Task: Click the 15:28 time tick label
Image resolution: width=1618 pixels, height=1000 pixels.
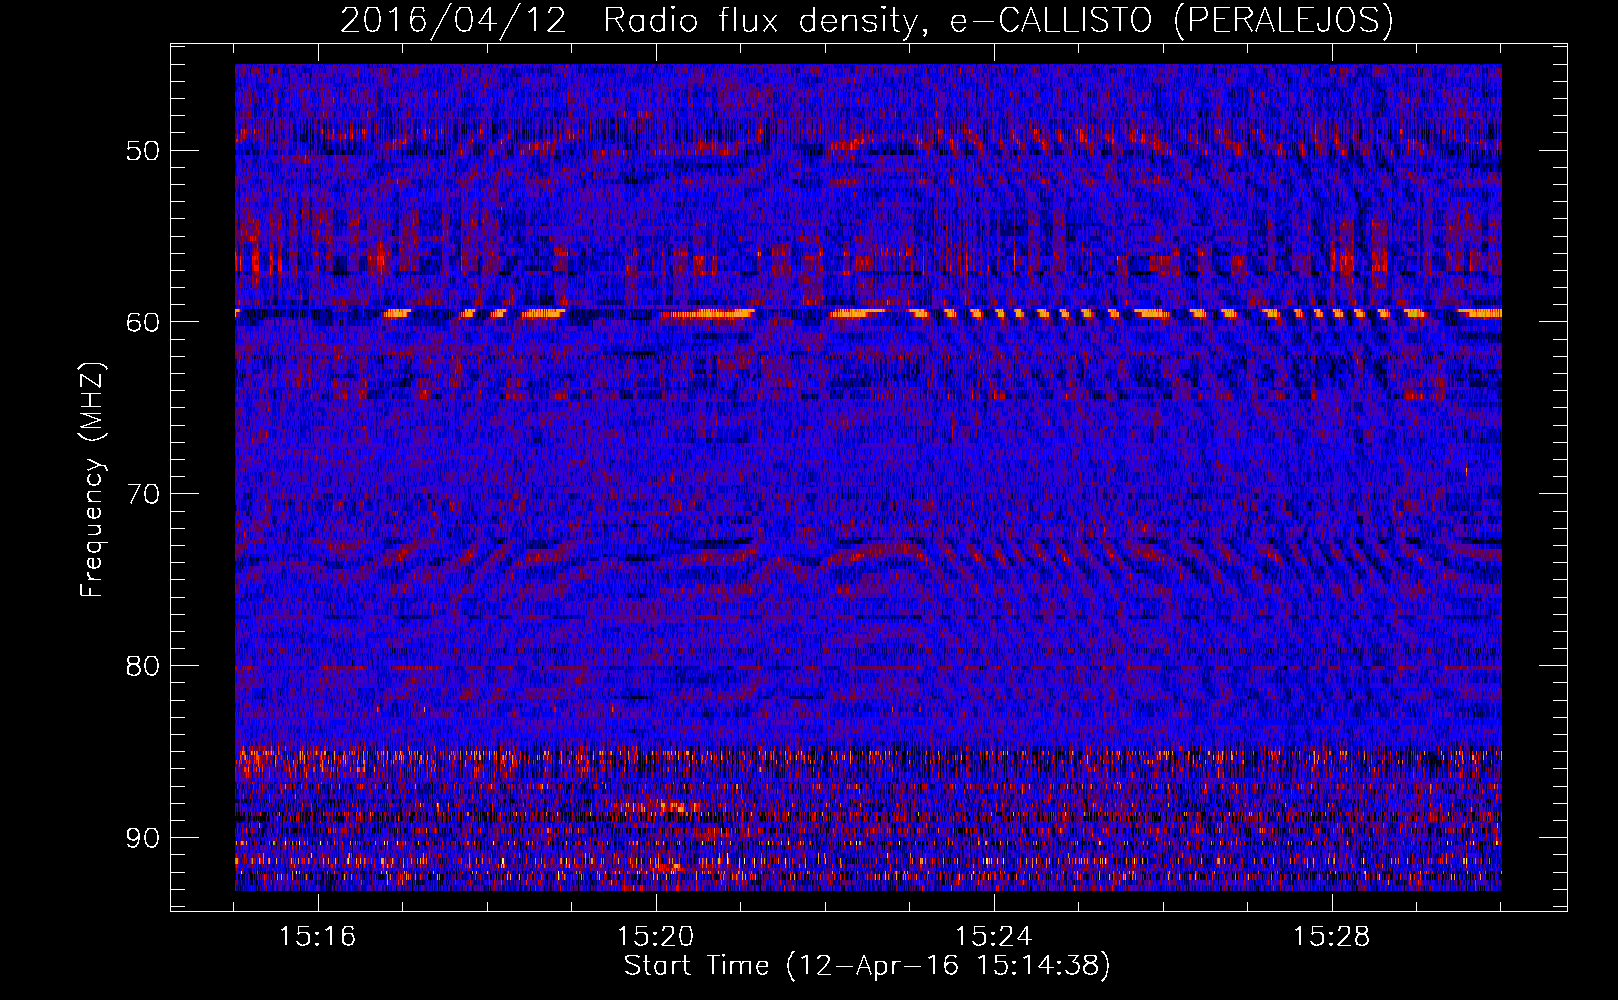Action: pos(1332,937)
